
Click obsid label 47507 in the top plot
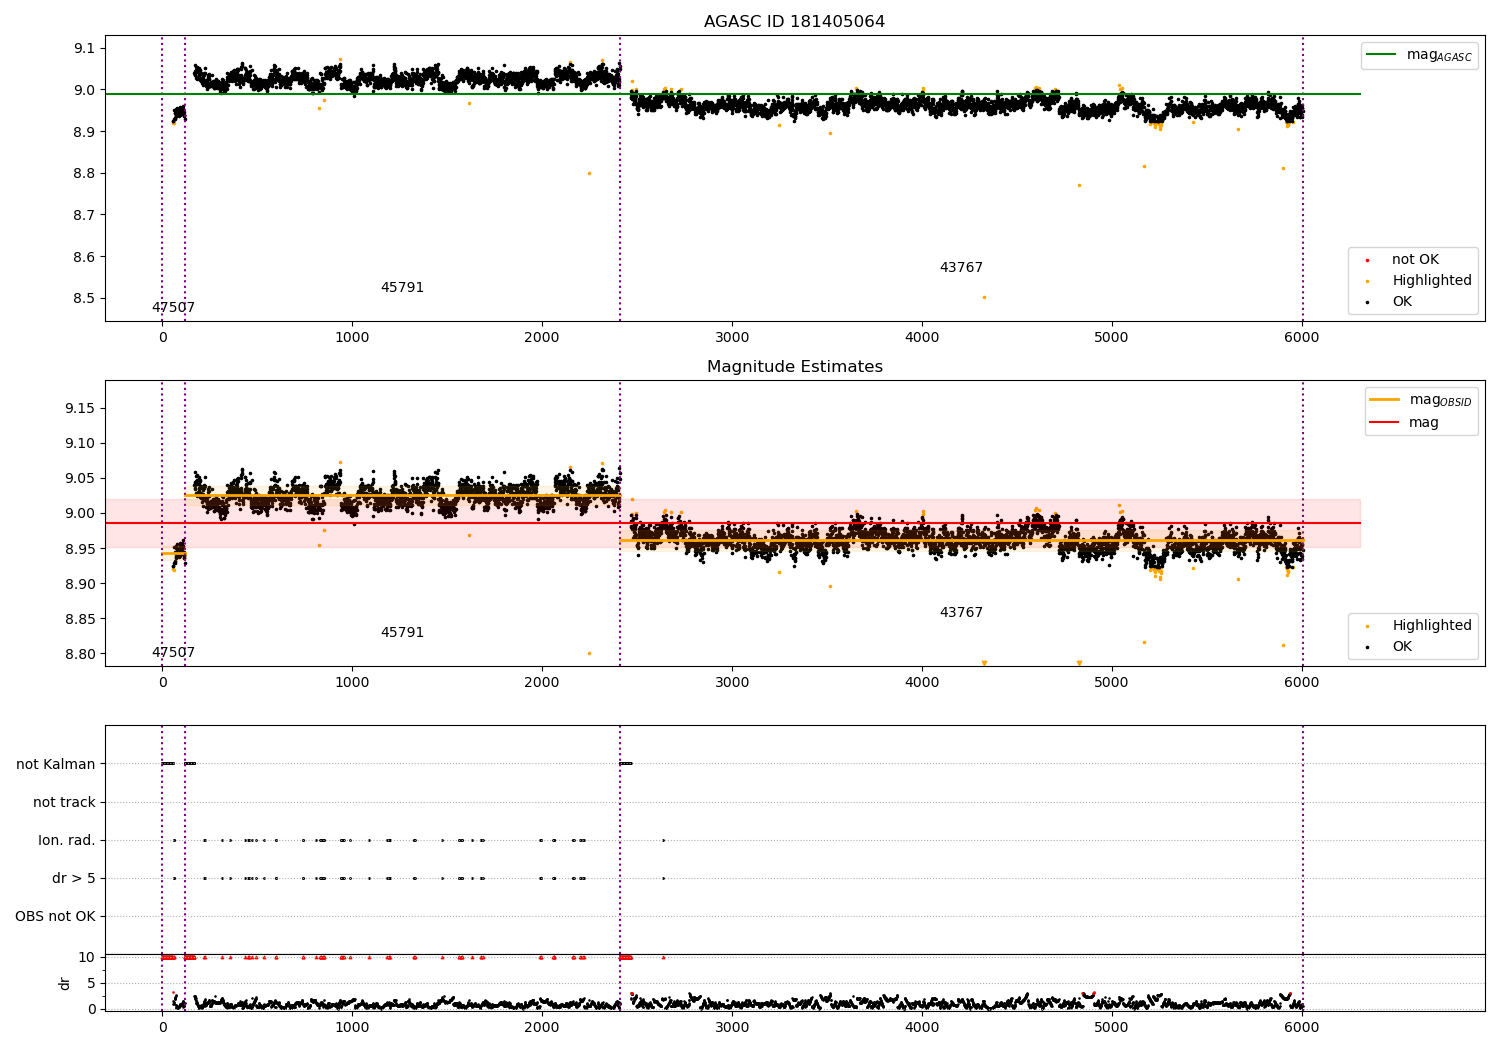[173, 308]
